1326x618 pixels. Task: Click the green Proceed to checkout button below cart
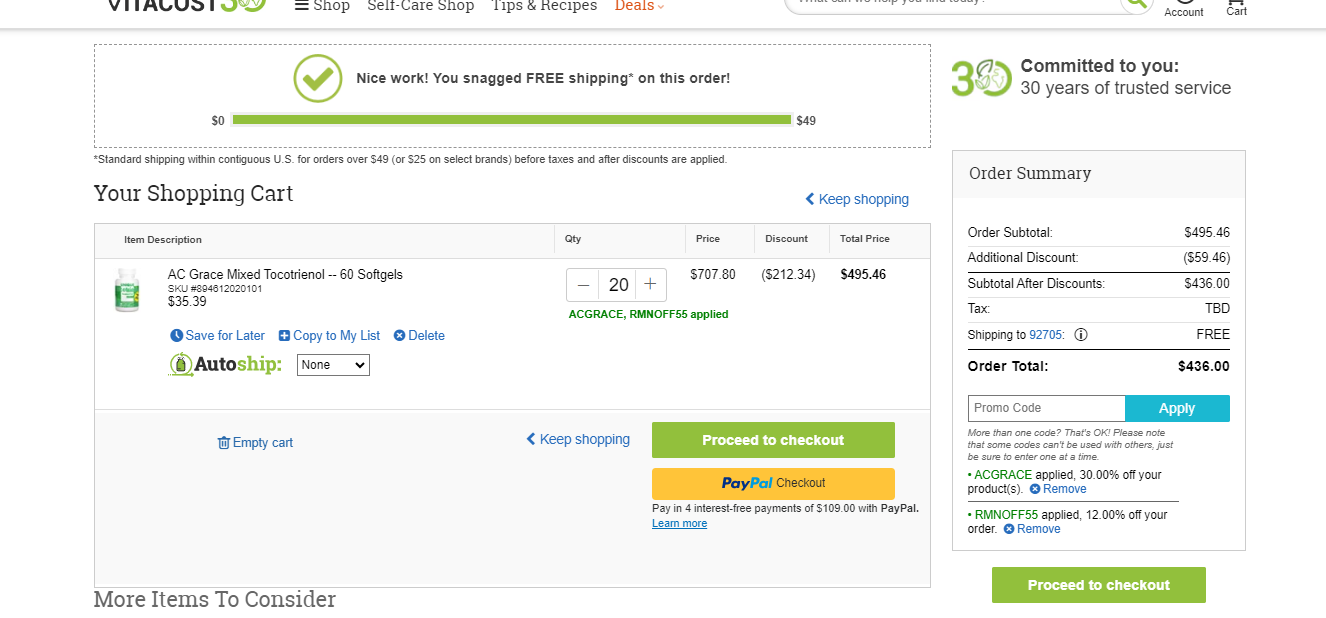coord(773,440)
